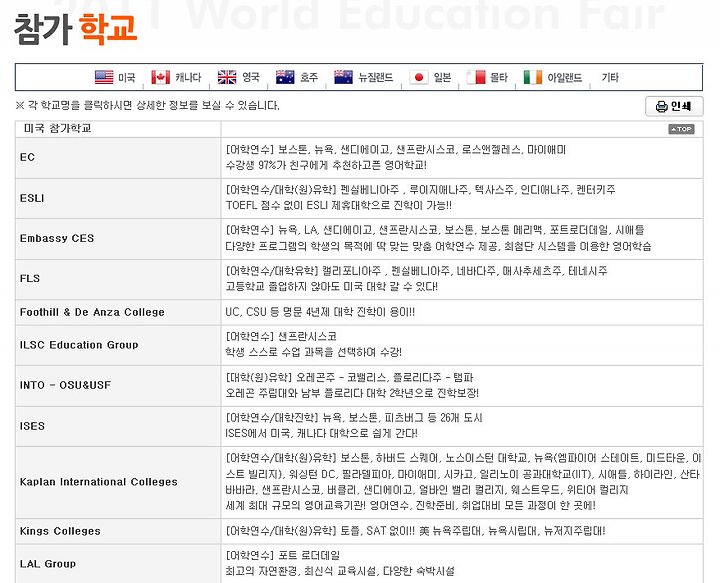Click the 인쇄 print button
This screenshot has height=583, width=720.
tap(674, 107)
